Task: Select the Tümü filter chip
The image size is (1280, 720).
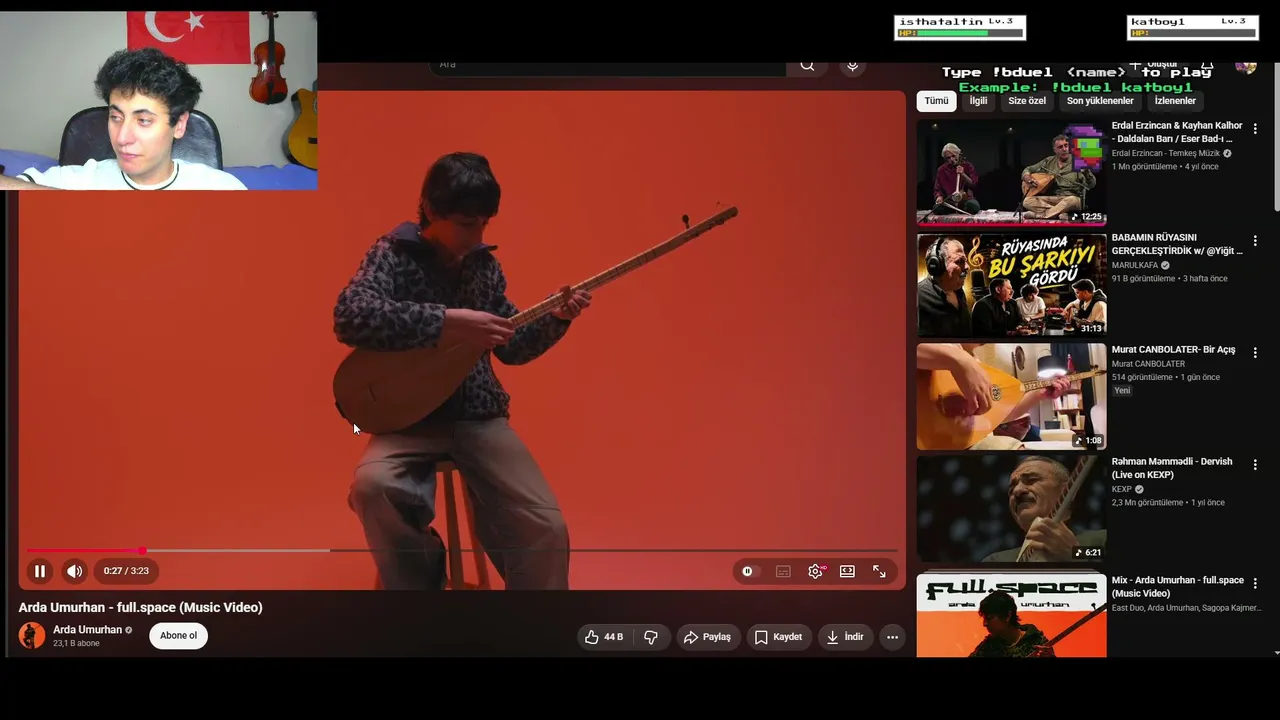Action: point(936,101)
